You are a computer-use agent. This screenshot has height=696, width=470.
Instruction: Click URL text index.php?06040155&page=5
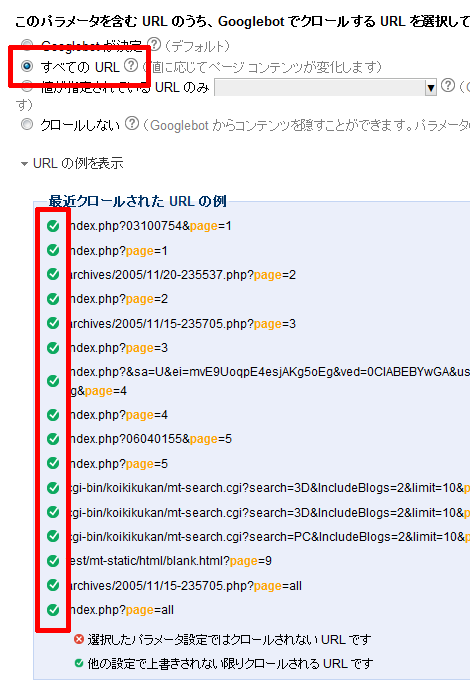151,439
